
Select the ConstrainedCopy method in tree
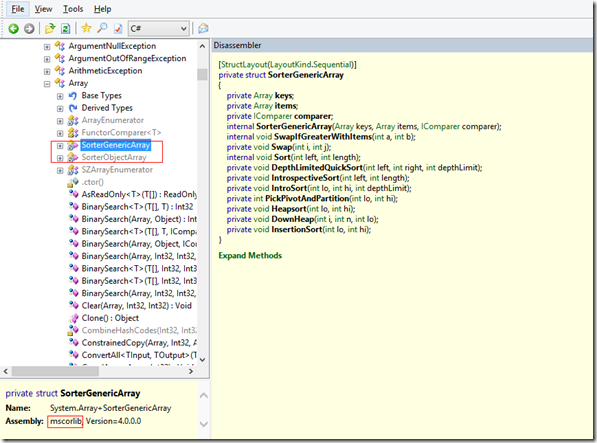[139, 343]
